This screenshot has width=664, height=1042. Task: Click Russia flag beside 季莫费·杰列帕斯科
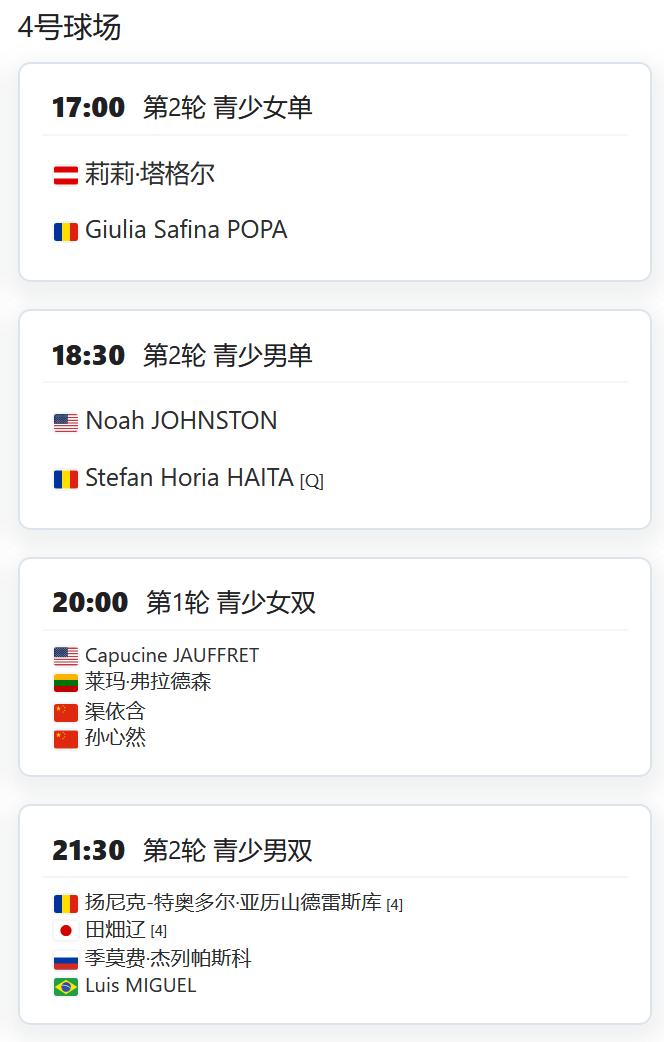(x=66, y=960)
